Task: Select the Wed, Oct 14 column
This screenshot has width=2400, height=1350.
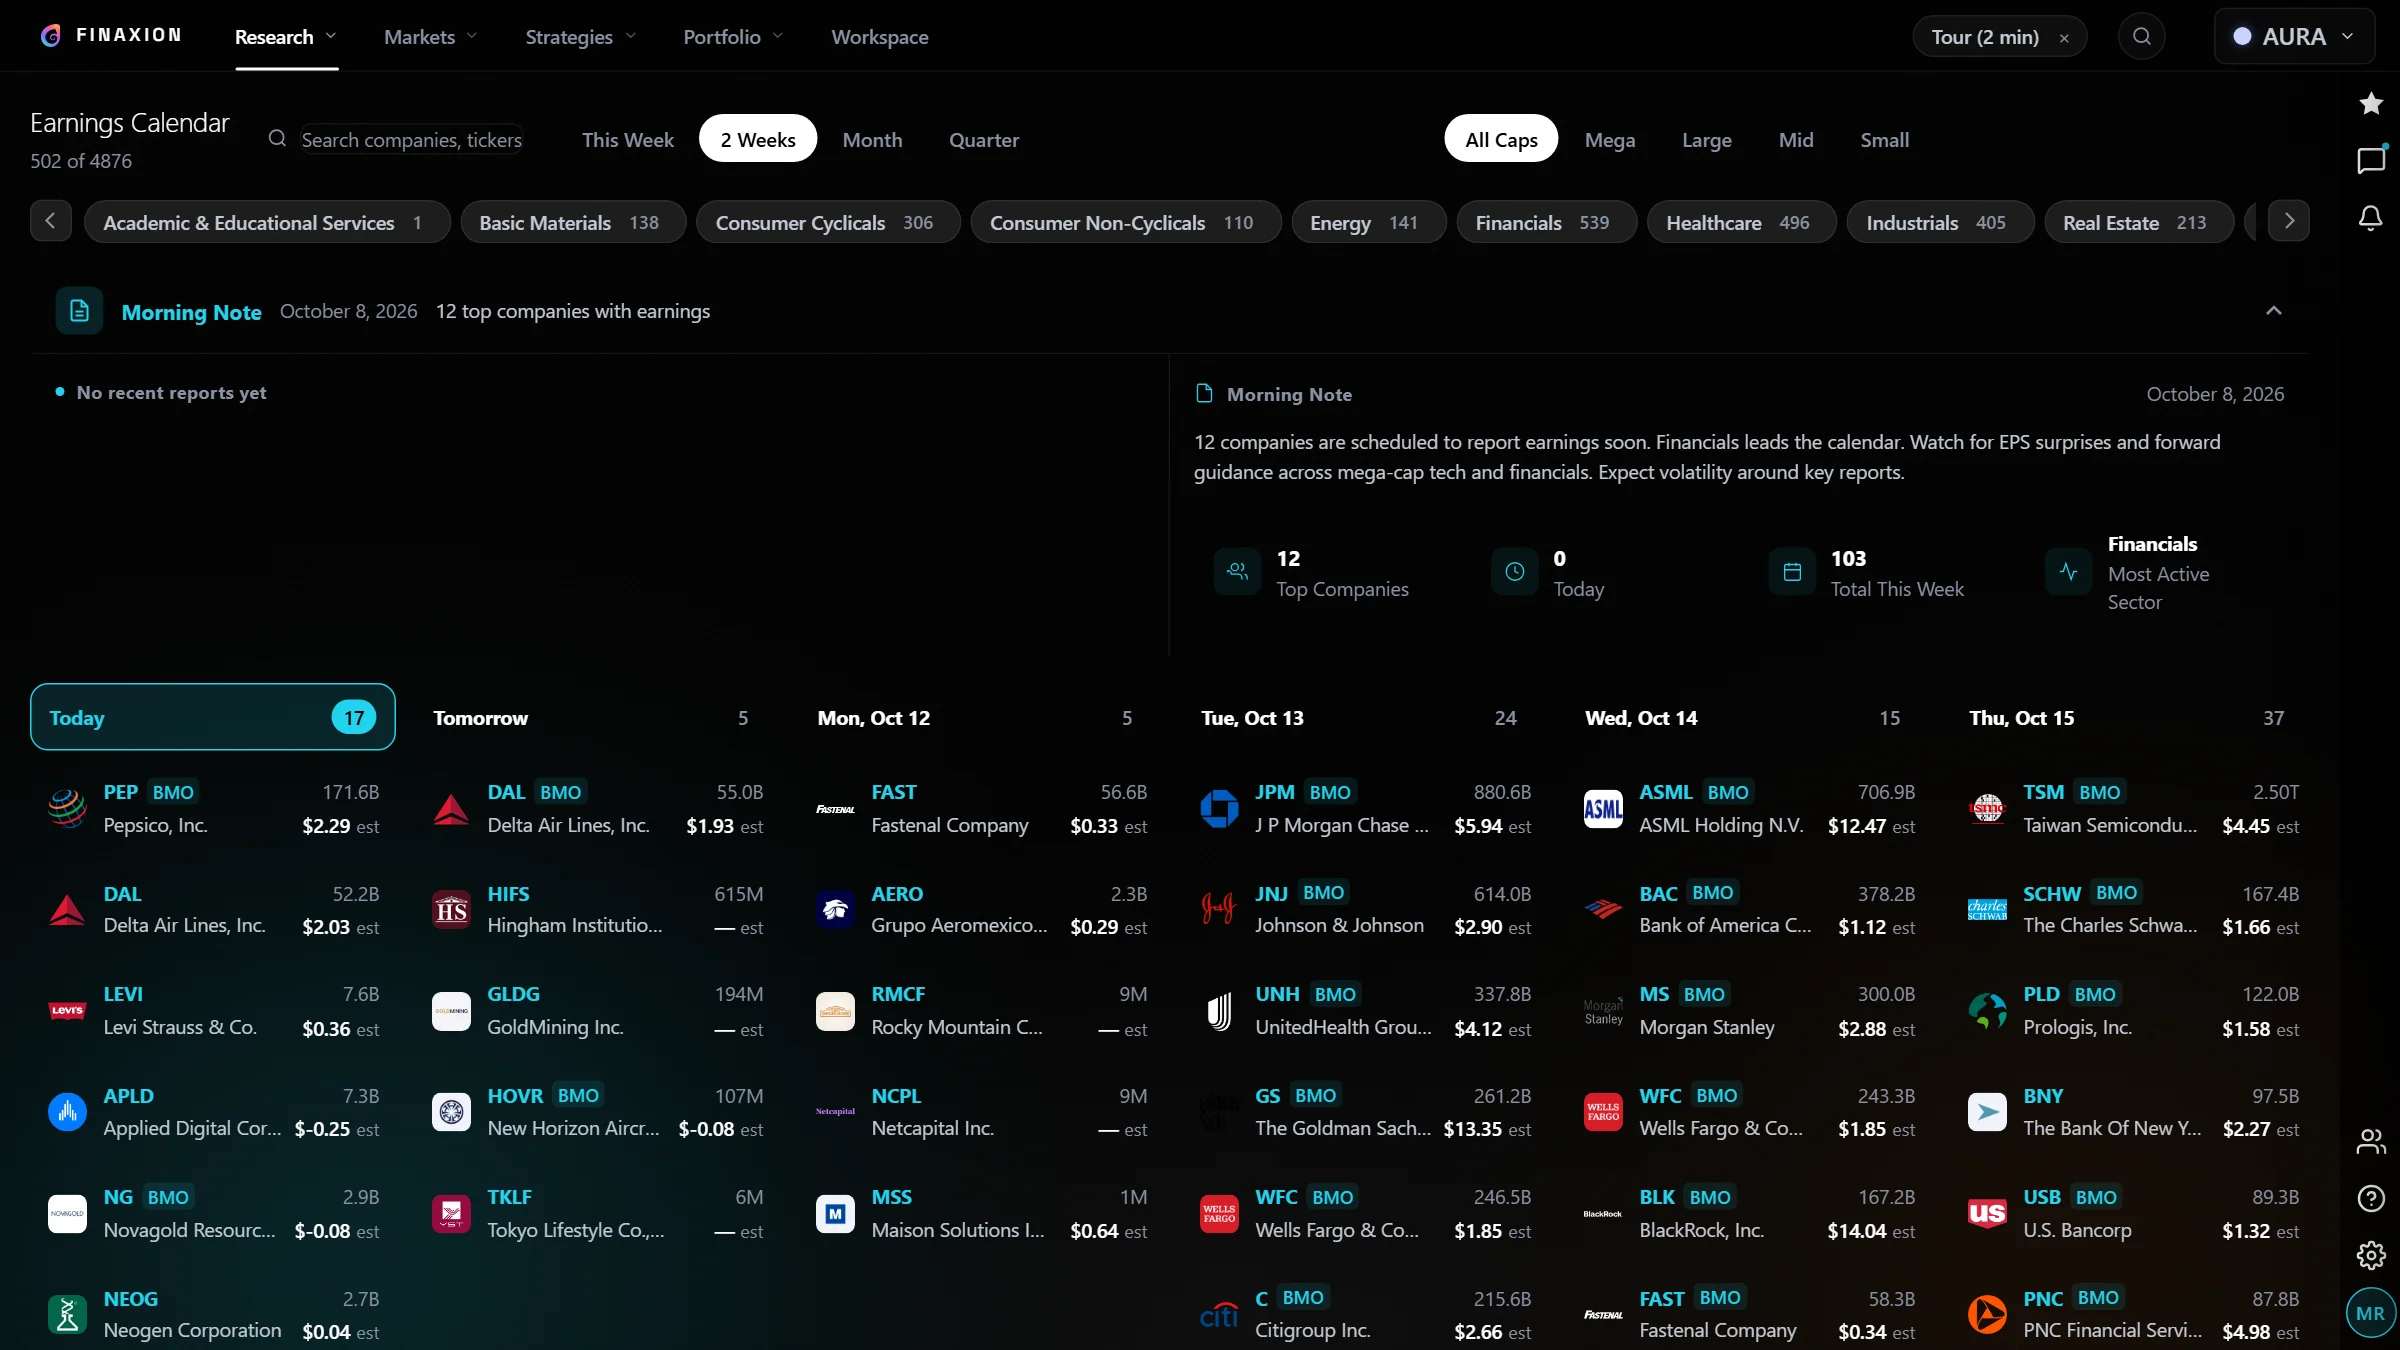Action: point(1749,717)
